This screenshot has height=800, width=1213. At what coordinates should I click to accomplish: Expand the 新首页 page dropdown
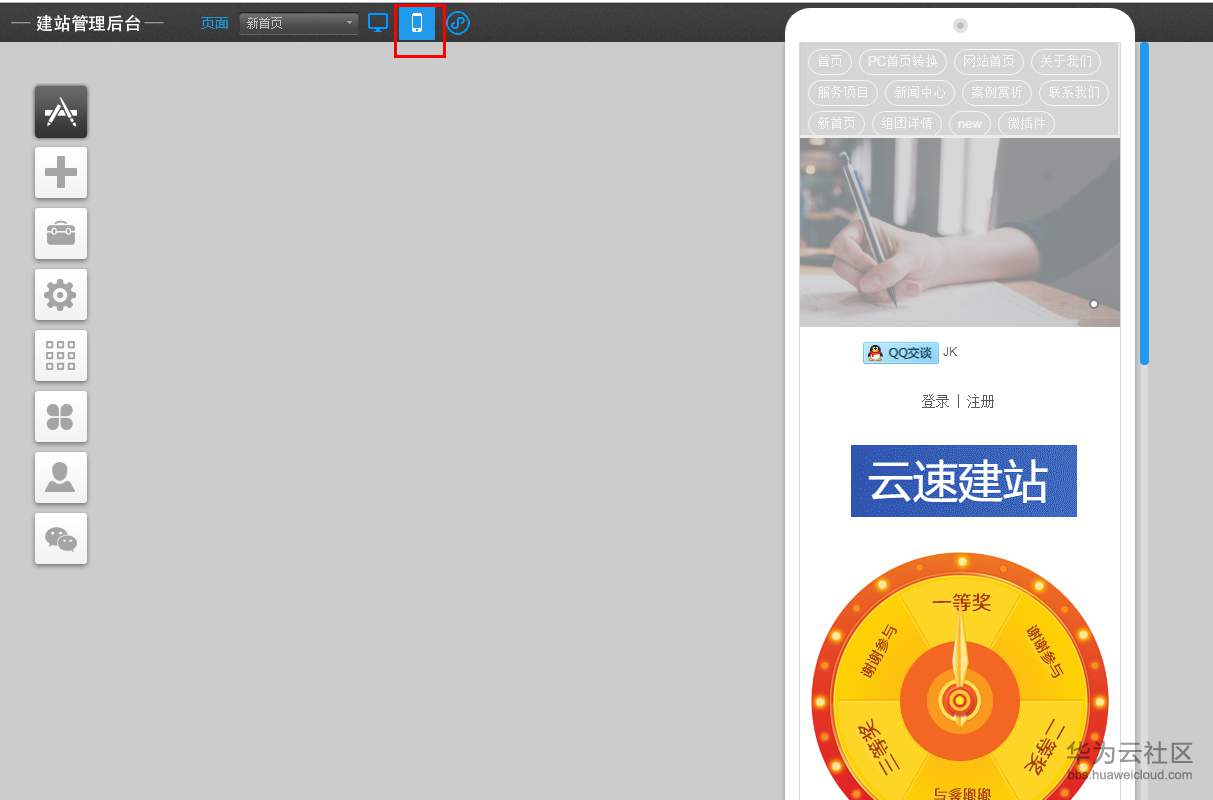pyautogui.click(x=299, y=23)
